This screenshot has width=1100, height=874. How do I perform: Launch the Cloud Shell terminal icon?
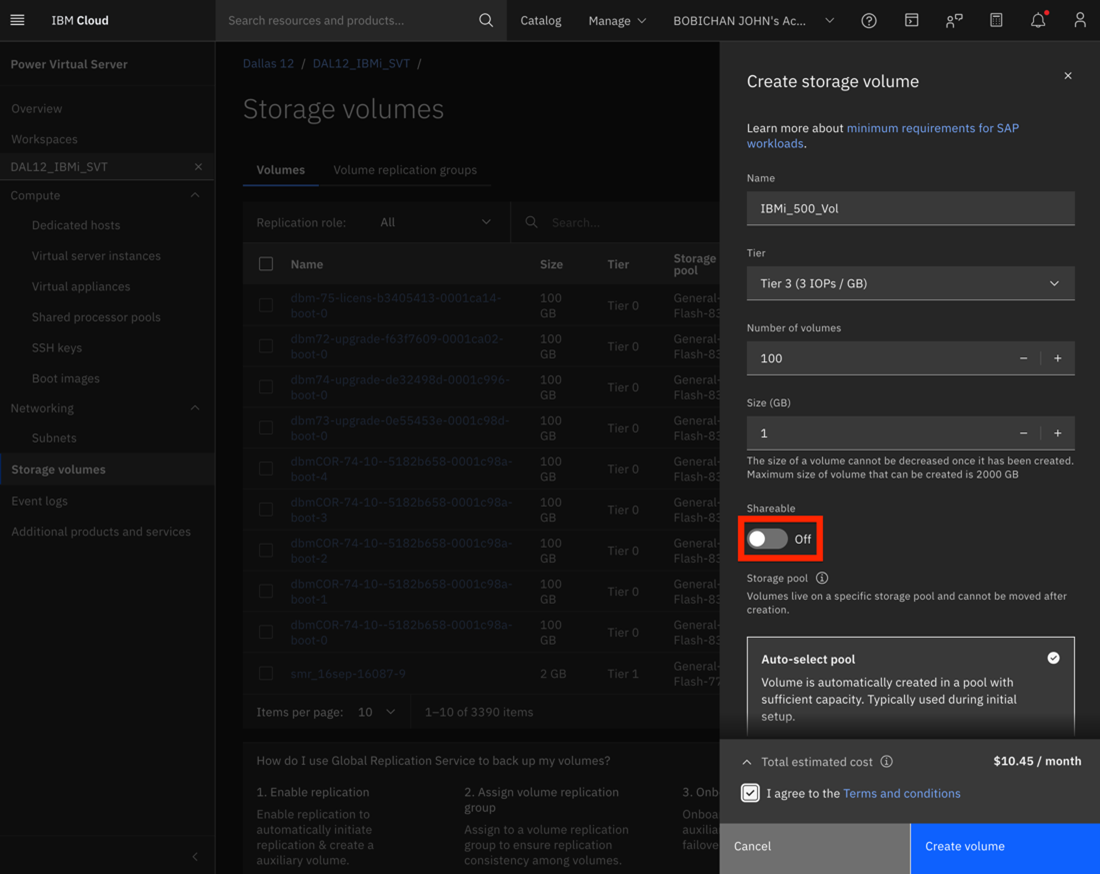(x=911, y=20)
